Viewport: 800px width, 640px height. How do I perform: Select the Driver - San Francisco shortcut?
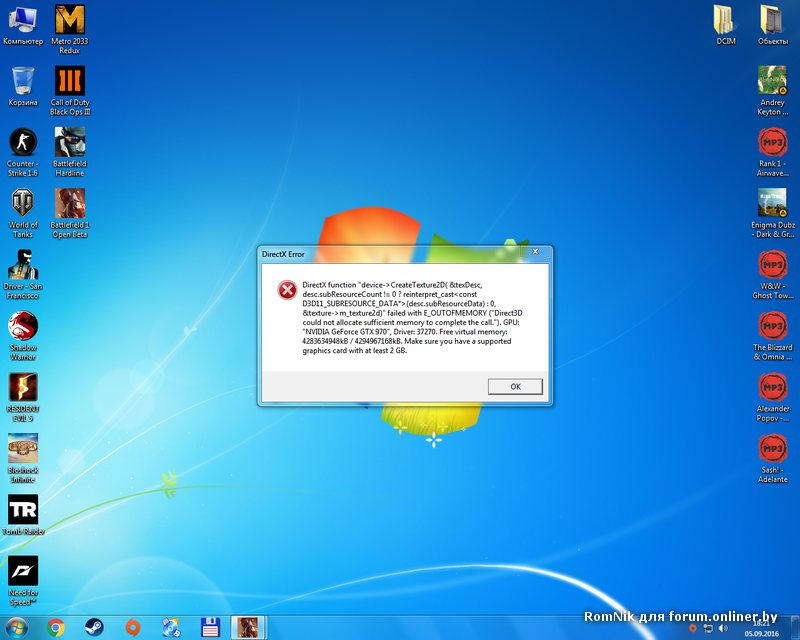[x=23, y=275]
